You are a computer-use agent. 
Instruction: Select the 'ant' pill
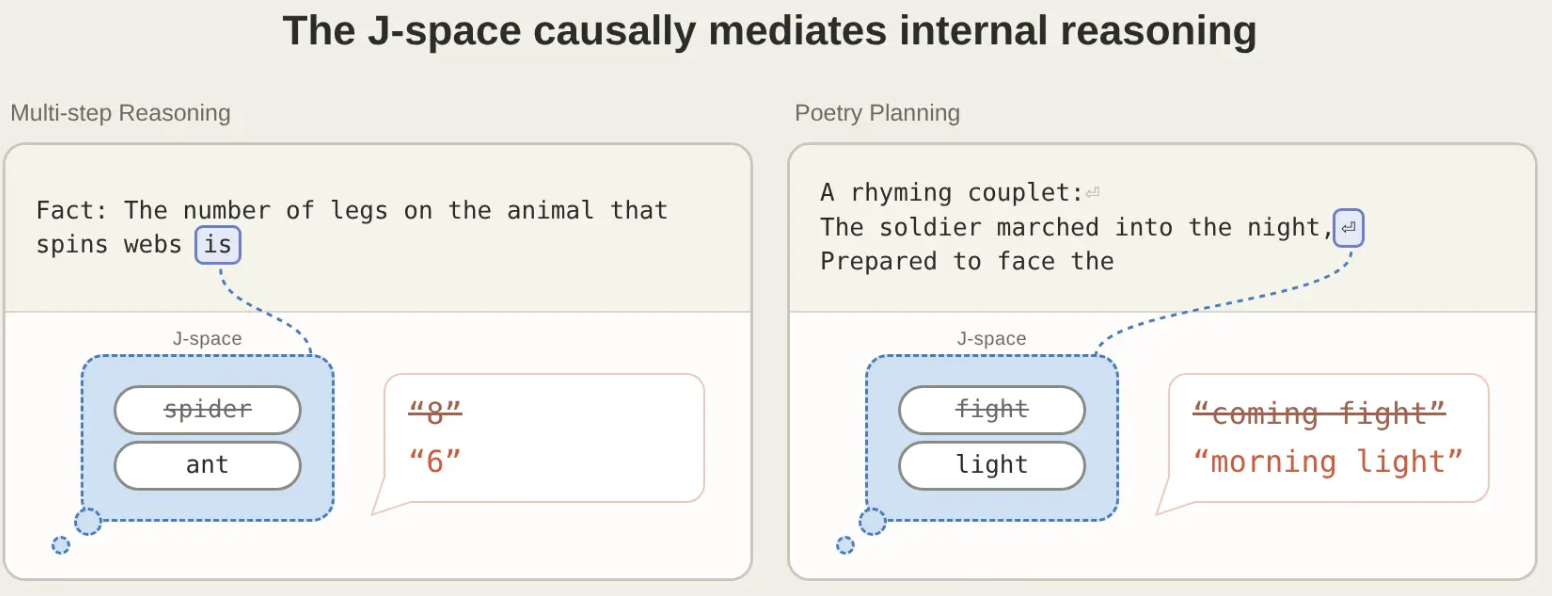point(207,465)
